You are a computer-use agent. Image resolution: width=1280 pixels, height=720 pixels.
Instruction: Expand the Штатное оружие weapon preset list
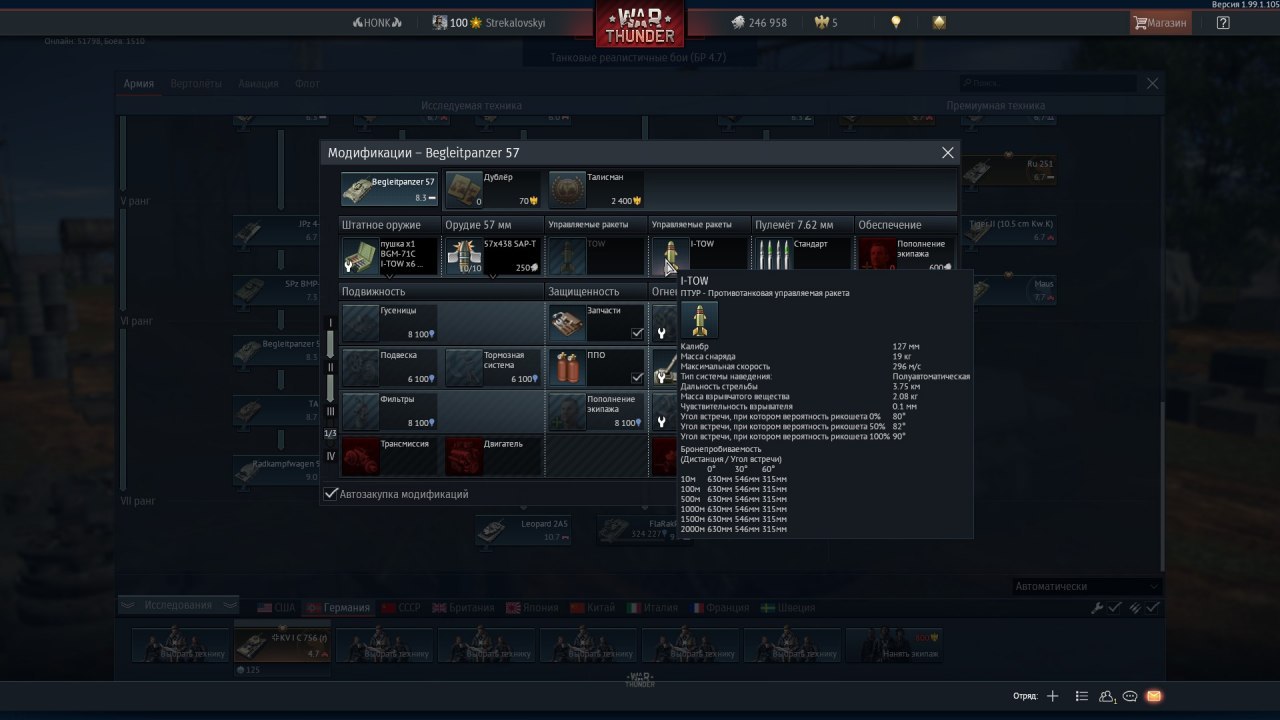pyautogui.click(x=389, y=278)
